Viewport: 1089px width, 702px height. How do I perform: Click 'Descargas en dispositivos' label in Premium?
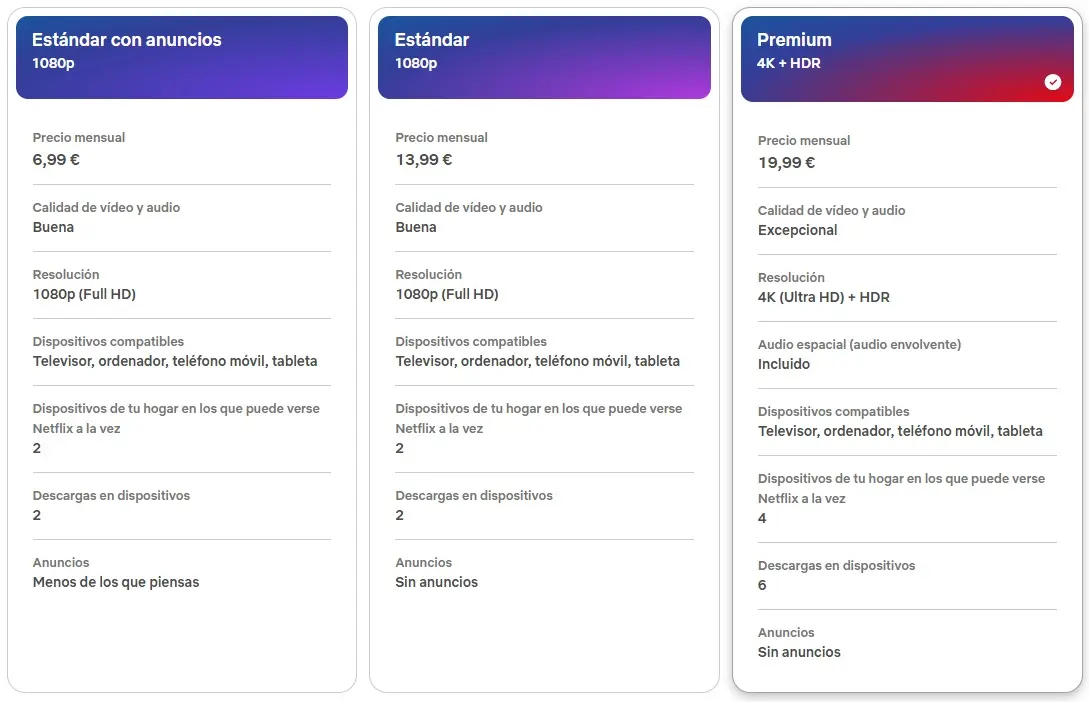[x=836, y=565]
